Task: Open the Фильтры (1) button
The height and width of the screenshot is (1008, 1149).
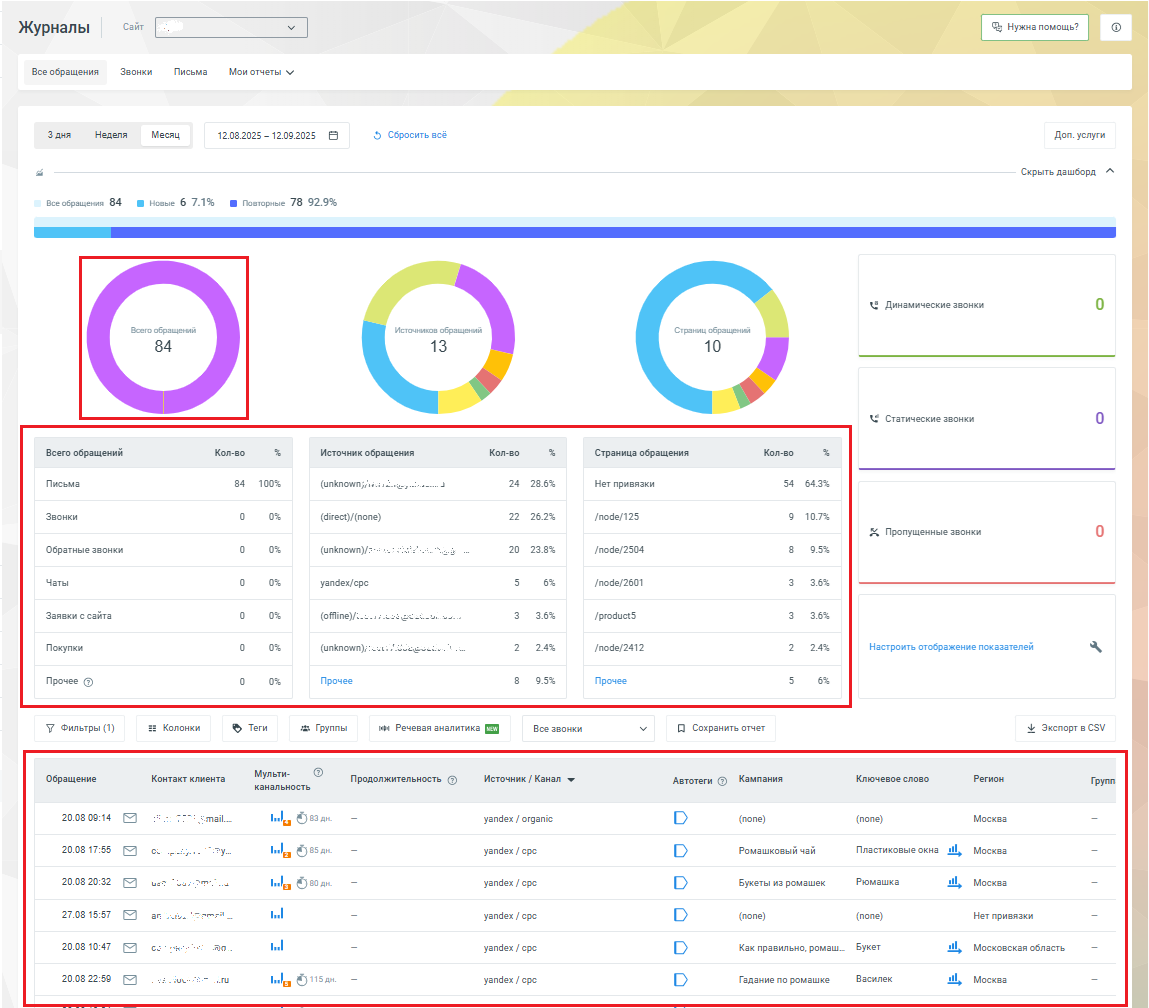Action: [x=80, y=729]
